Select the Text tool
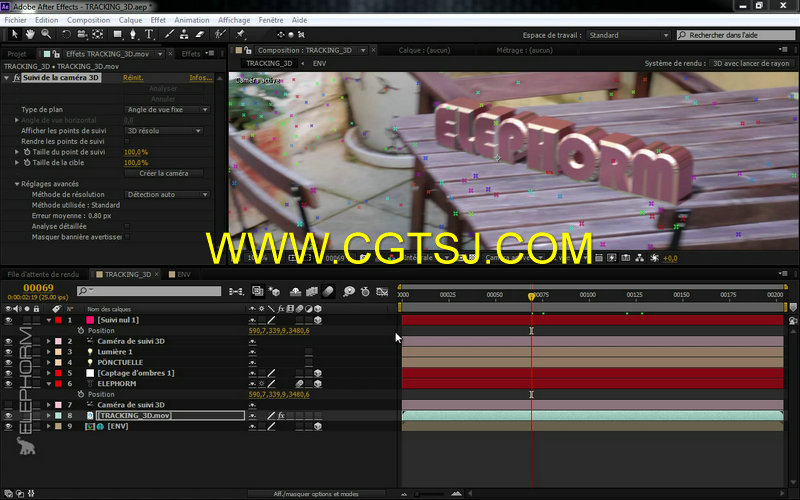The width and height of the screenshot is (800, 500). click(148, 34)
